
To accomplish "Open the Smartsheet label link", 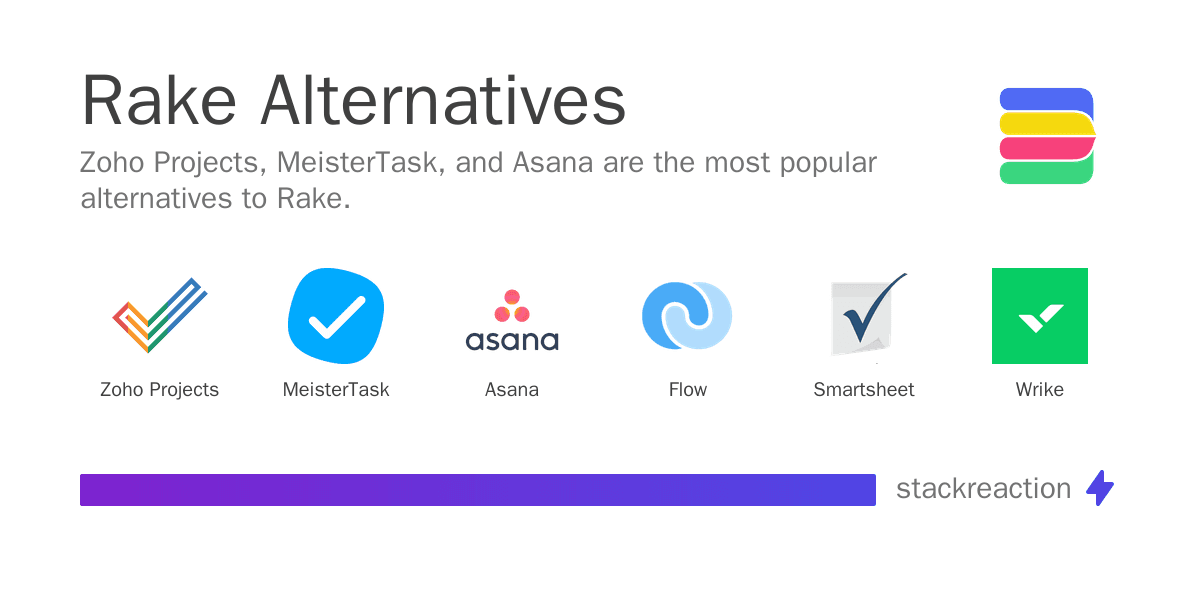I will pos(864,390).
